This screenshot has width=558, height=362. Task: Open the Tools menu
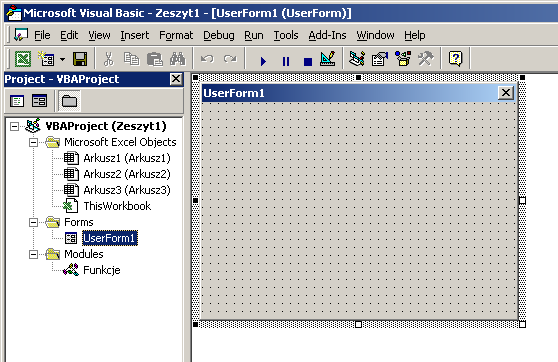(x=286, y=35)
